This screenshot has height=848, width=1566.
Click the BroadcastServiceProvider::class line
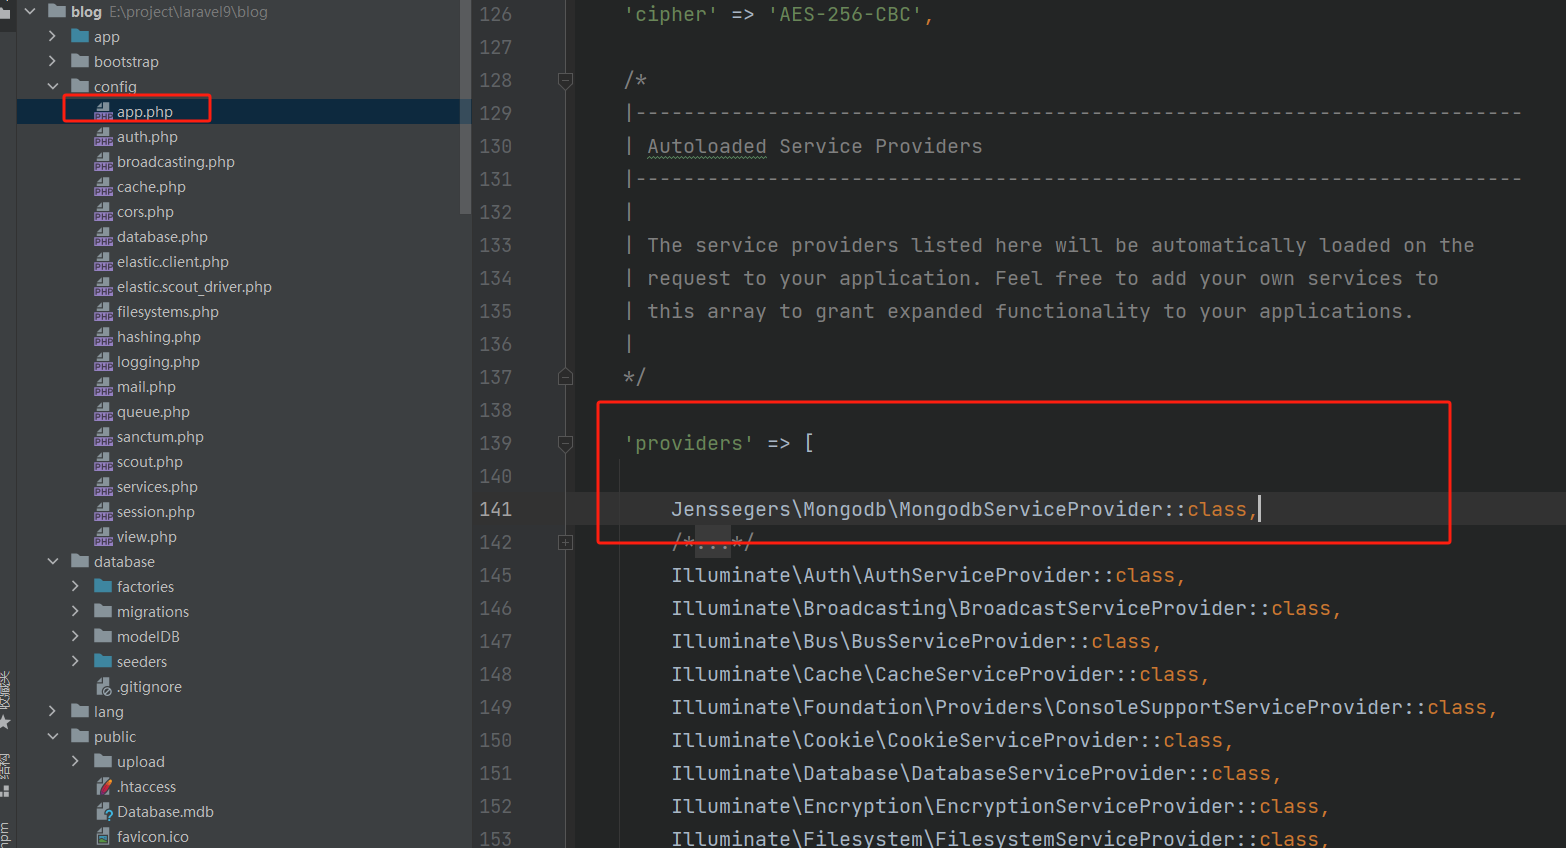pyautogui.click(x=1006, y=608)
